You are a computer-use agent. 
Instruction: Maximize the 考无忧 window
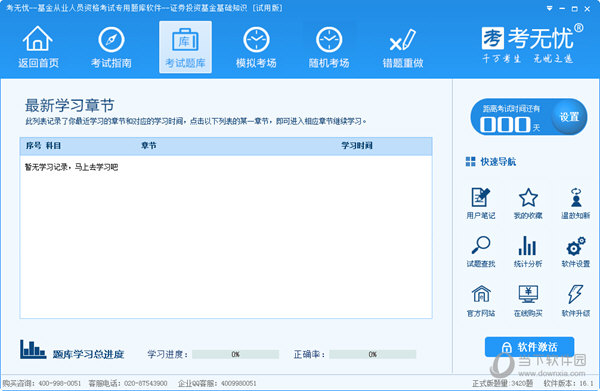click(575, 8)
